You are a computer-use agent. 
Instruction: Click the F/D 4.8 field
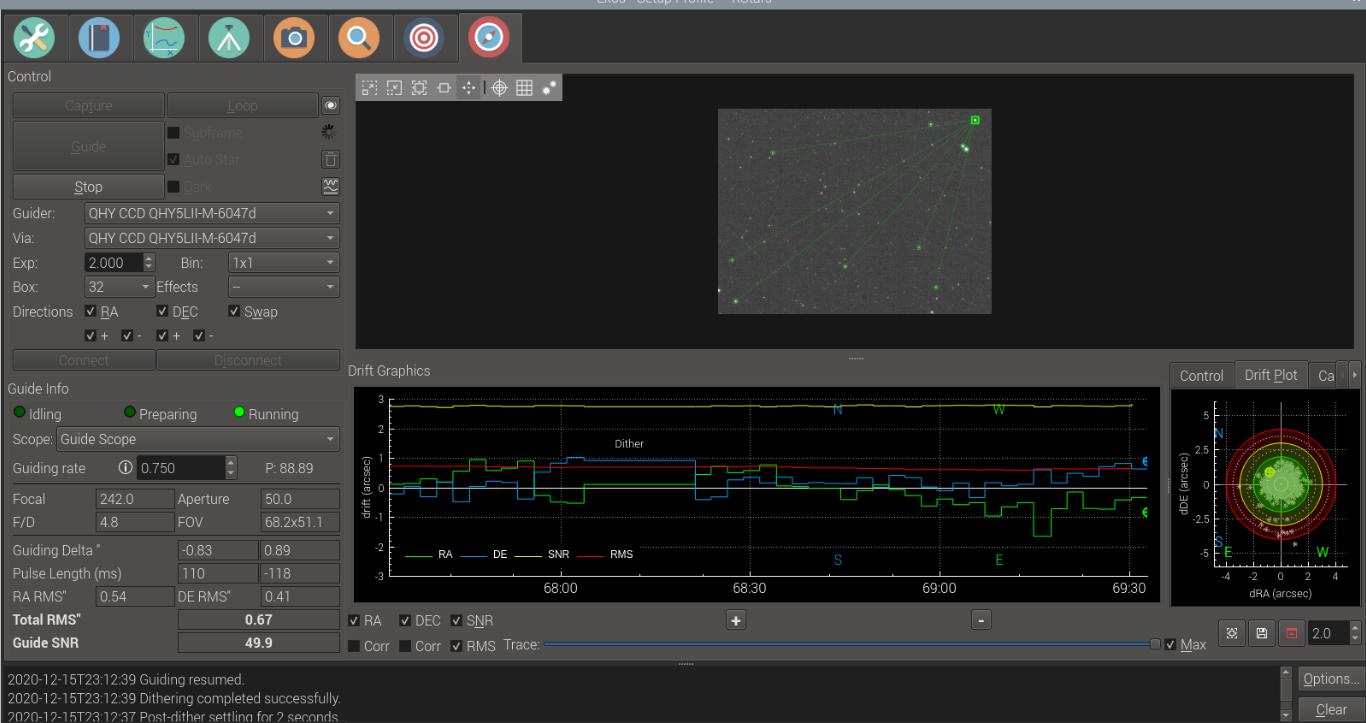tap(134, 521)
